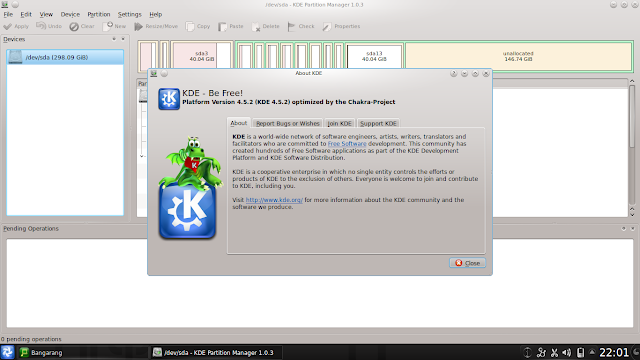Click the Copy toolbar icon

click(190, 27)
